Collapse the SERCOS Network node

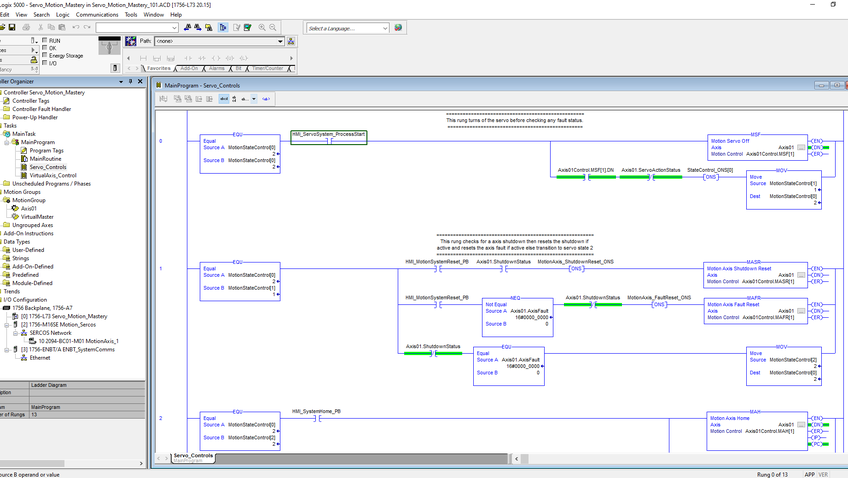(15, 333)
